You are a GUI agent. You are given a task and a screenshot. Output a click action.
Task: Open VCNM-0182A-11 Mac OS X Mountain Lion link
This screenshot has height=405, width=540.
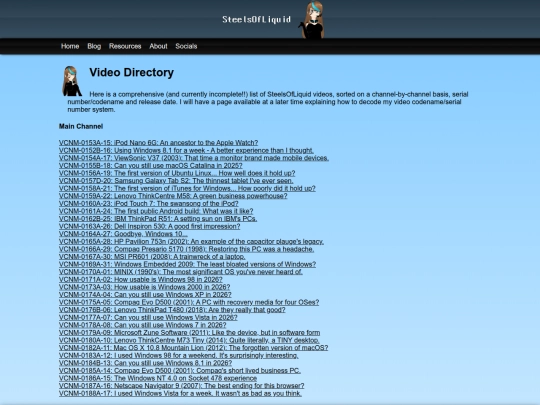coord(194,348)
